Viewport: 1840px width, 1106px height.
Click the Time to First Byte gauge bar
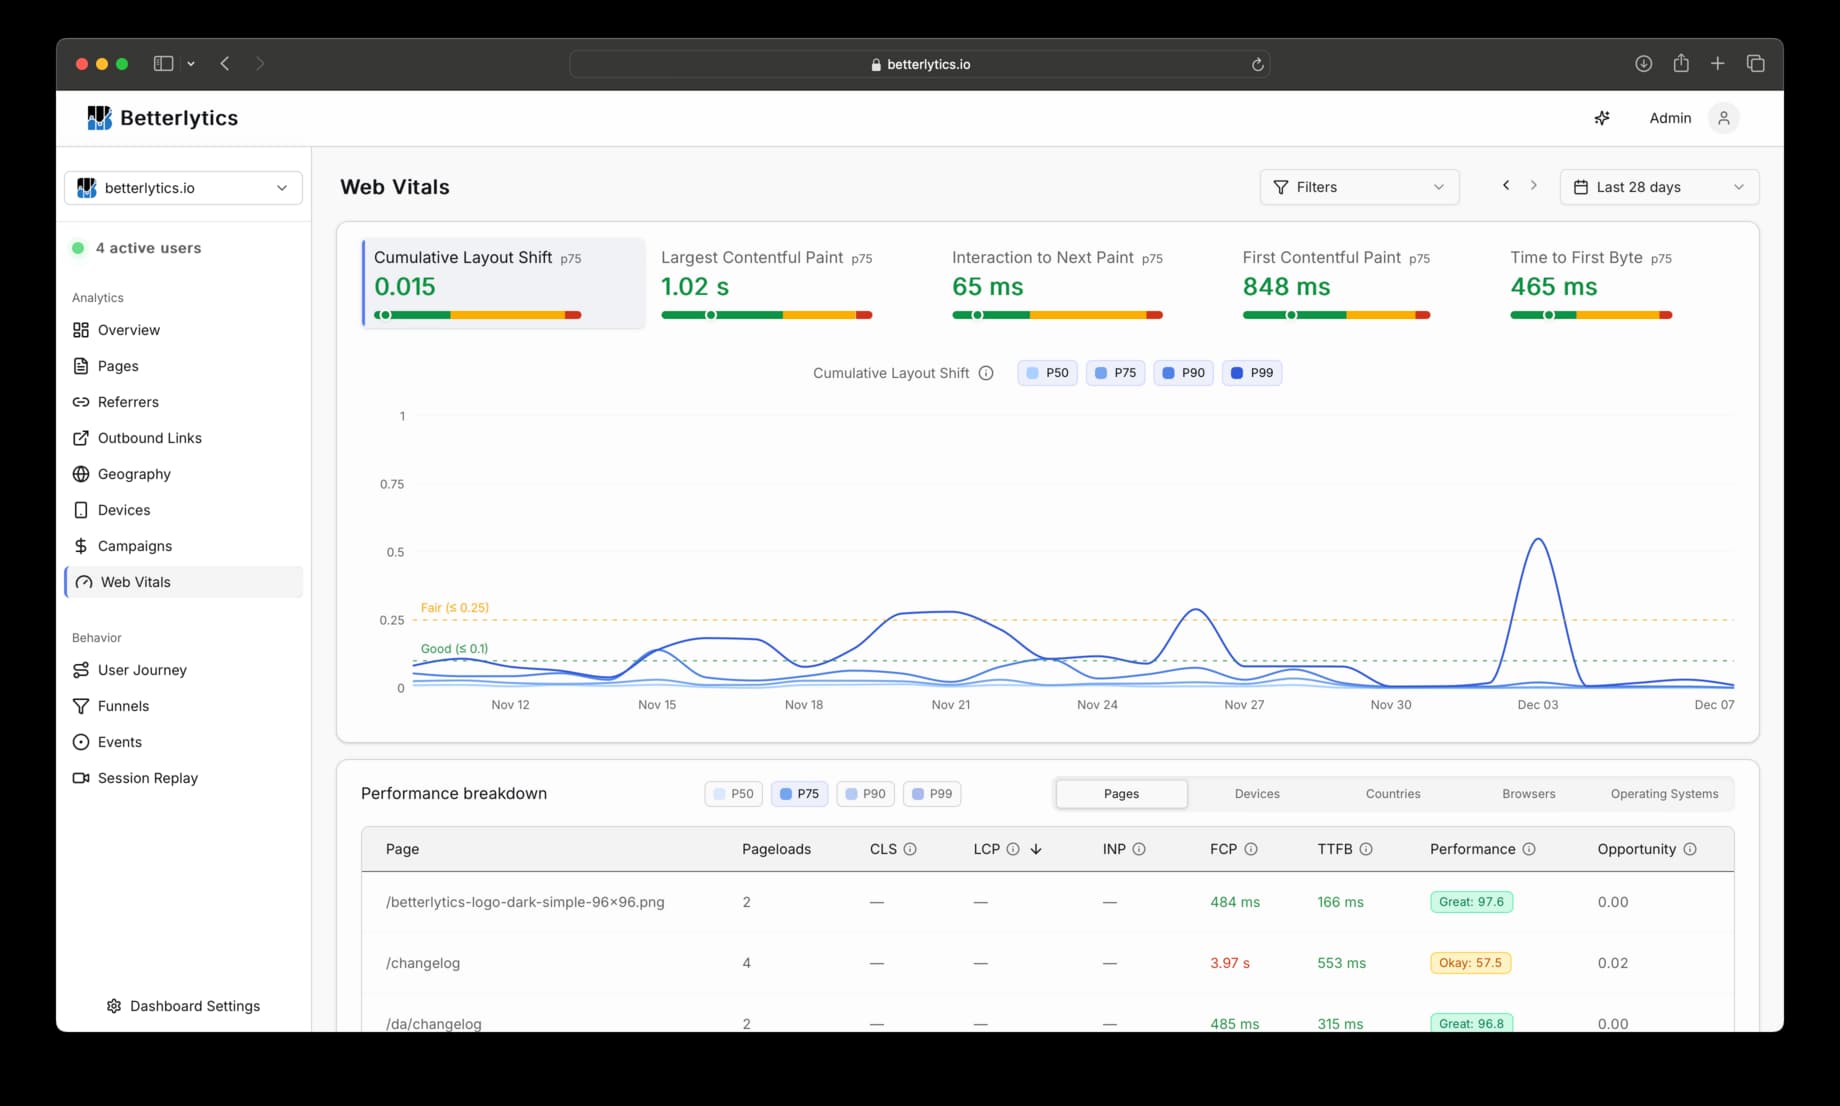(1590, 315)
